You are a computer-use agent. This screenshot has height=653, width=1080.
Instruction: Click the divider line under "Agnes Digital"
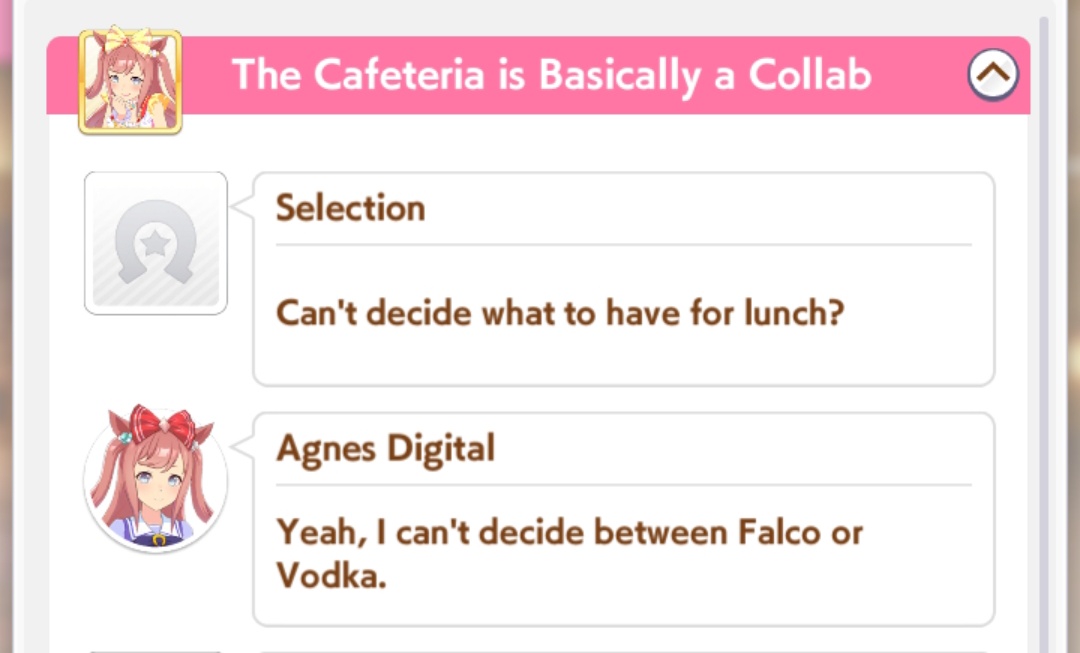coord(622,485)
